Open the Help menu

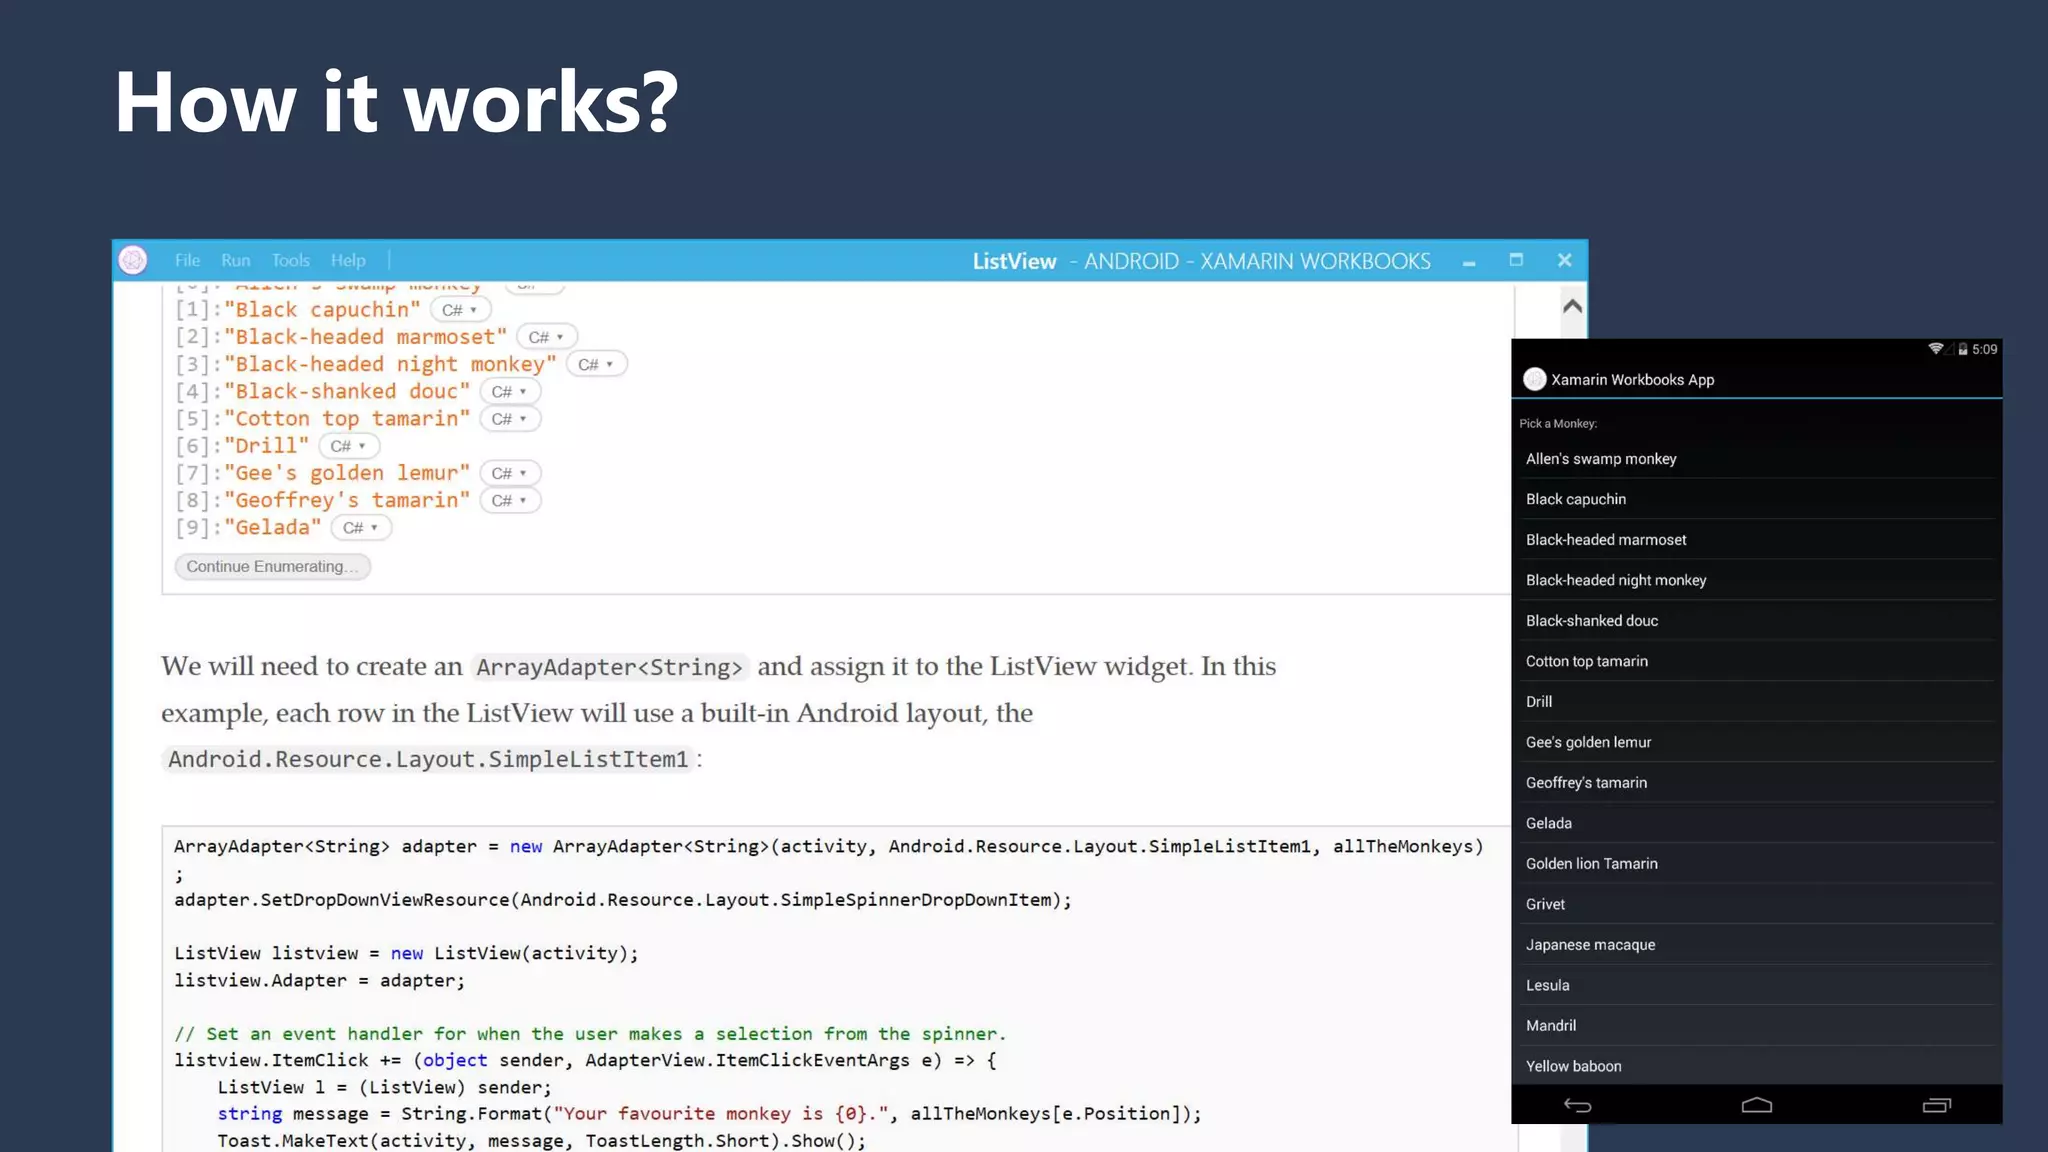pos(348,260)
